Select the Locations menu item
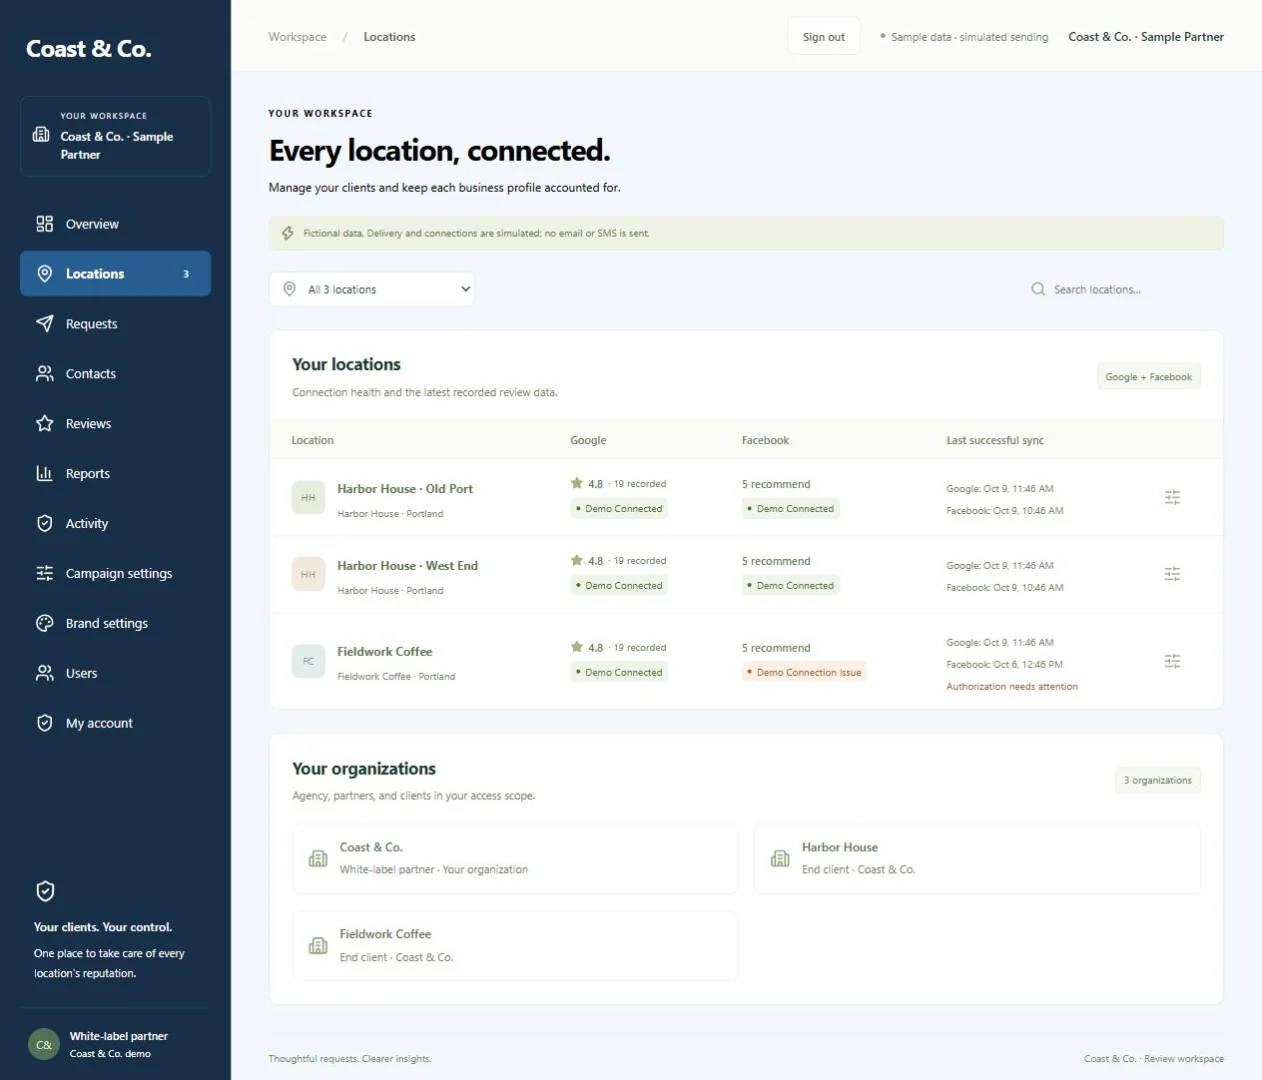 [115, 274]
